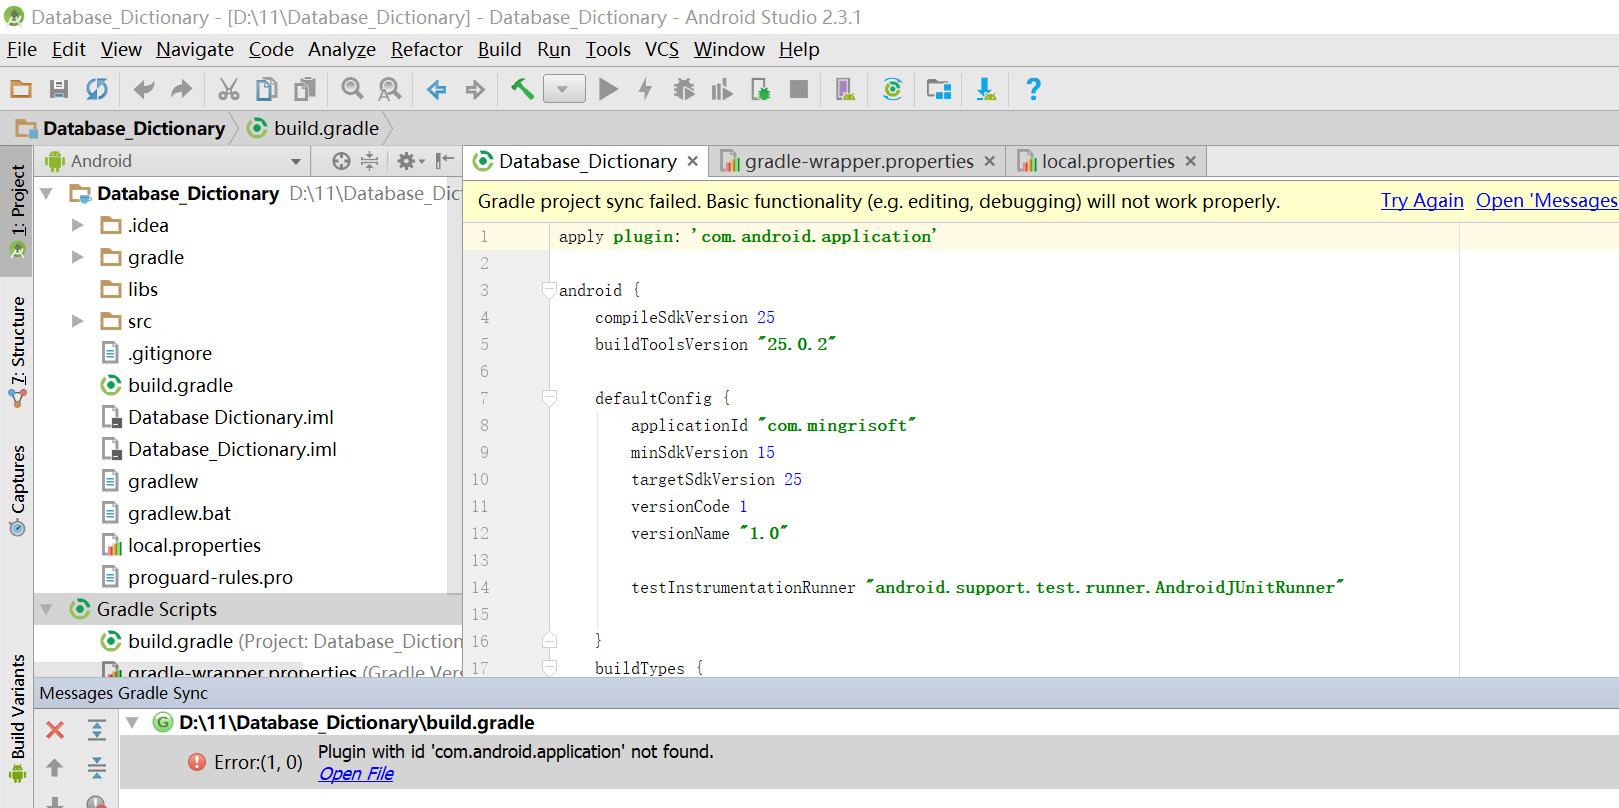Click the Replace magnifier icon
This screenshot has height=808, width=1619.
click(x=390, y=89)
